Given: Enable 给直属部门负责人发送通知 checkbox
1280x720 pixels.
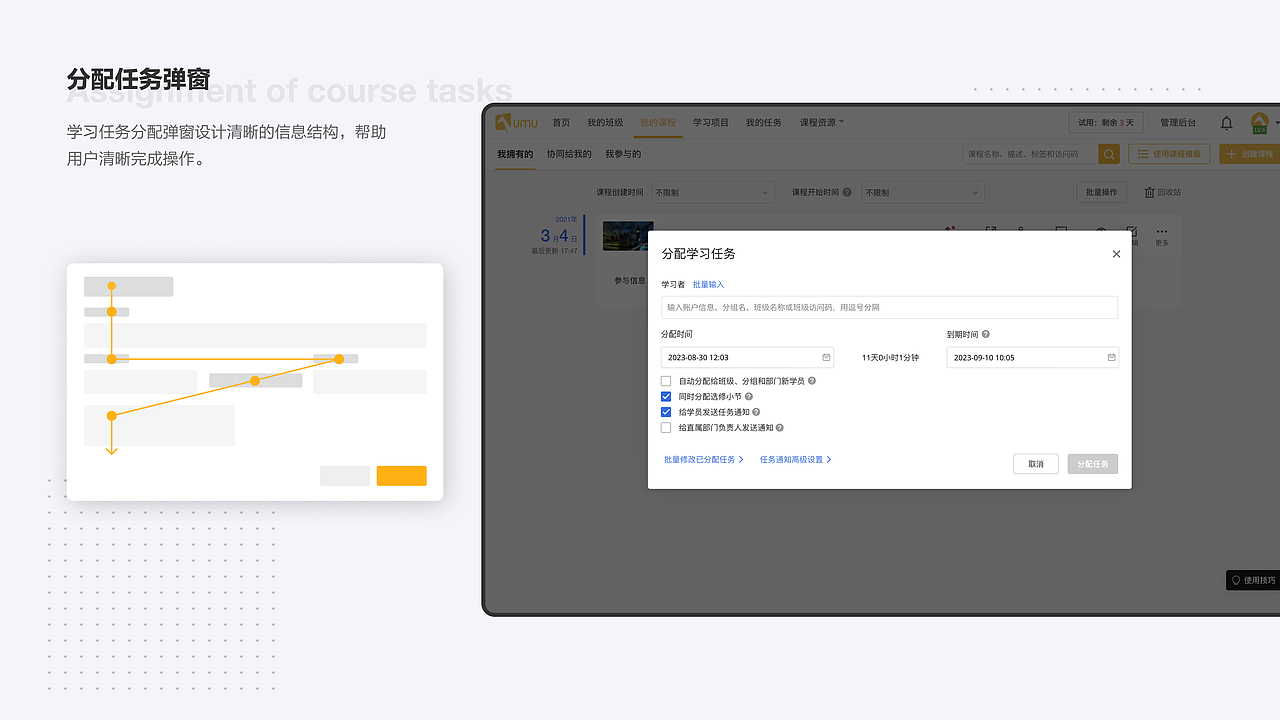Looking at the screenshot, I should point(666,428).
